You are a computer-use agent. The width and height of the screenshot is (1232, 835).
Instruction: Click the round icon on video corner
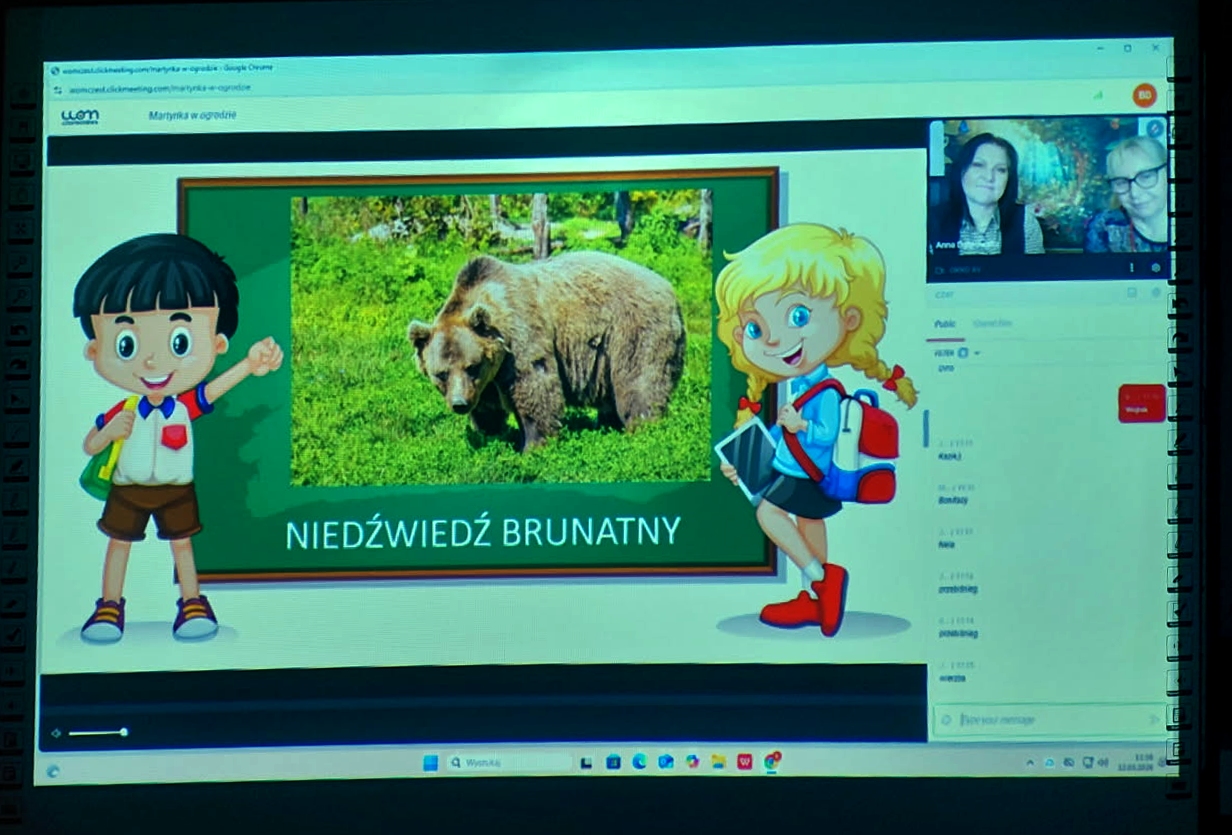[x=1155, y=128]
